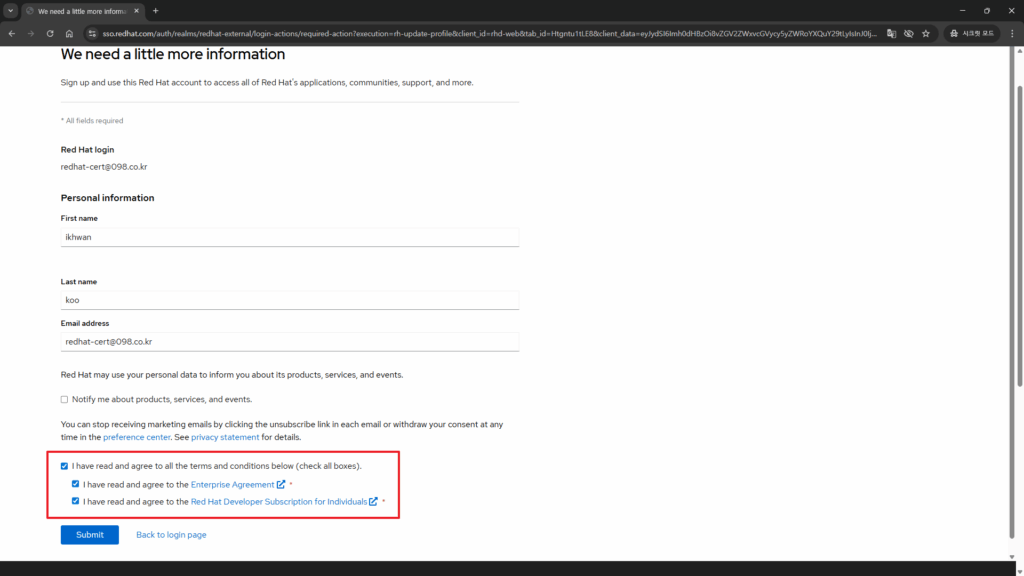Follow the Back to login page link
Image resolution: width=1024 pixels, height=576 pixels.
tap(171, 535)
